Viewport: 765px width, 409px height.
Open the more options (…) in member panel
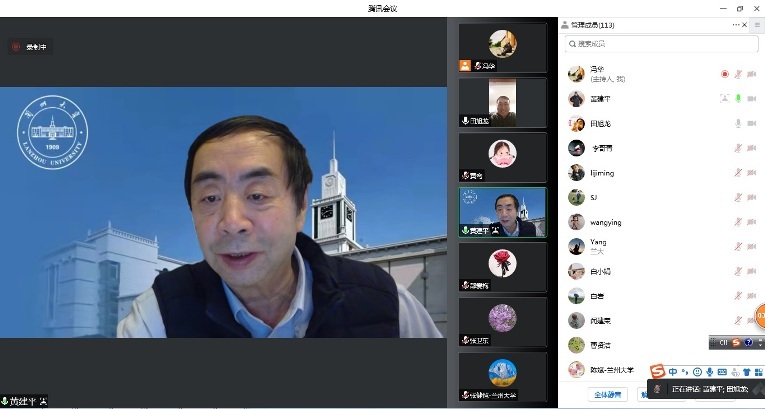(x=736, y=25)
